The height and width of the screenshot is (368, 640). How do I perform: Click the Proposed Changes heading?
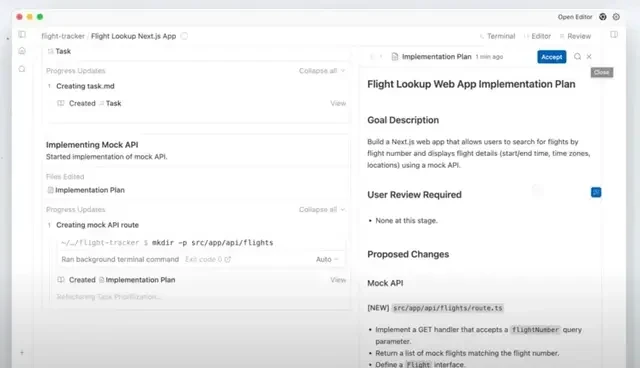(408, 254)
